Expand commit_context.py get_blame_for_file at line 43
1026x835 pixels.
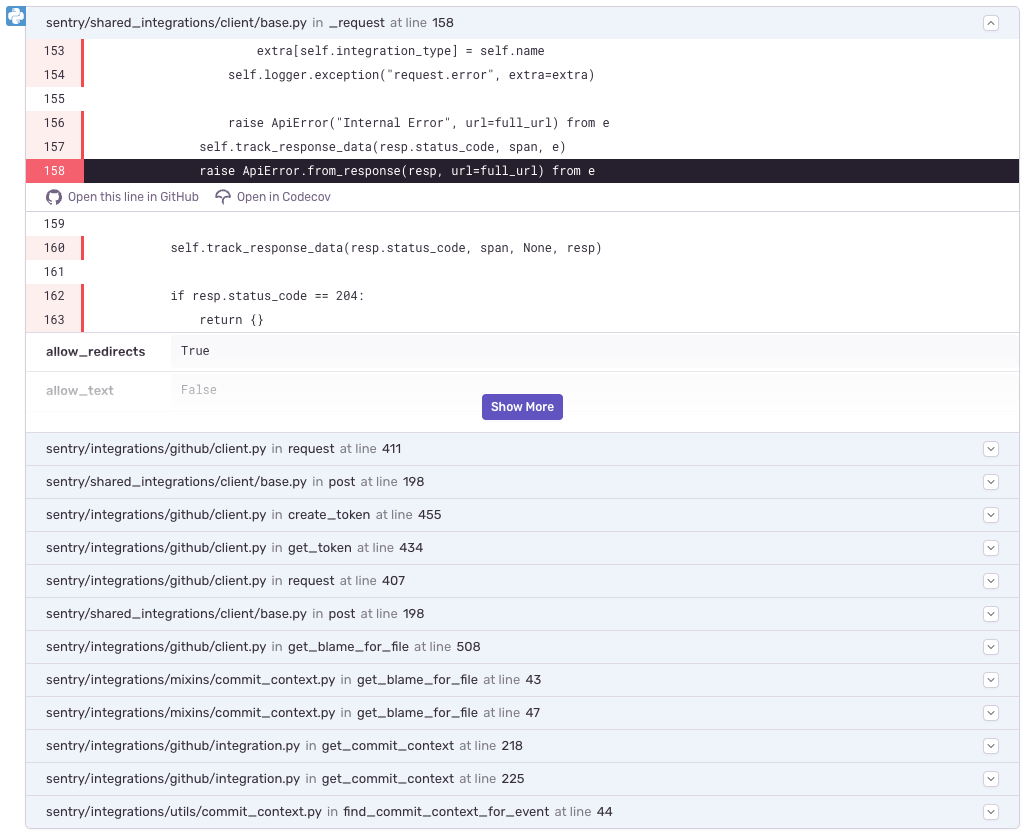[x=991, y=680]
